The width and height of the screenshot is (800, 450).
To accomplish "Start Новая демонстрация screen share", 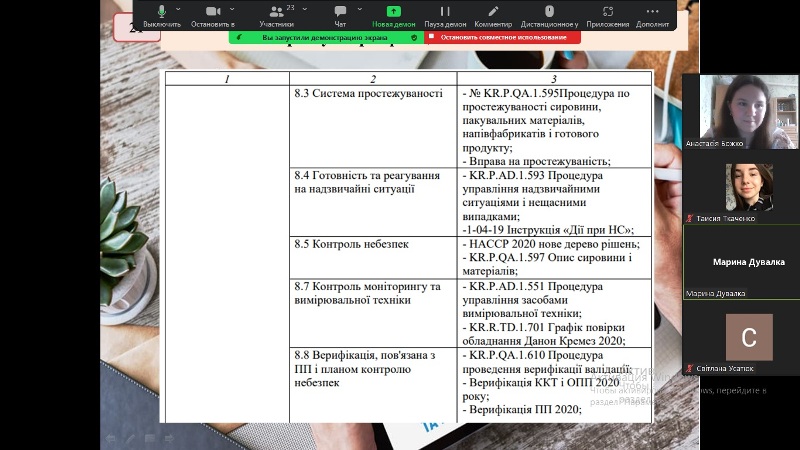I will click(x=393, y=16).
